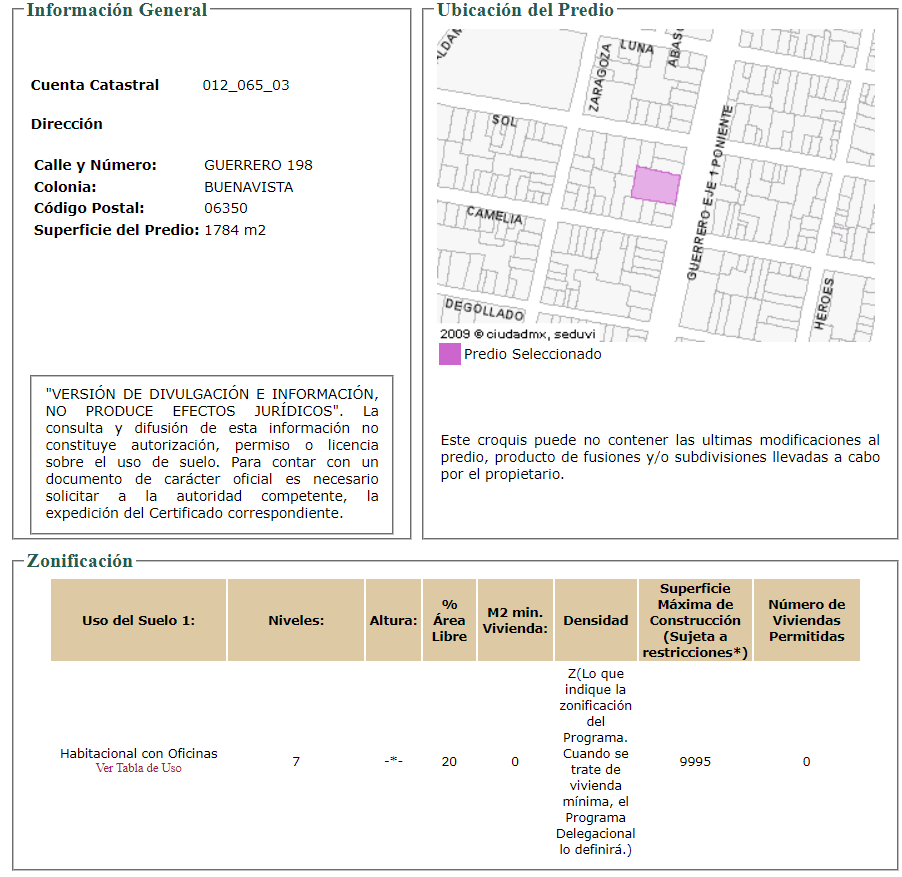Click the DEGOLLADO street label on map
Screen dimensions: 902x877
485,309
